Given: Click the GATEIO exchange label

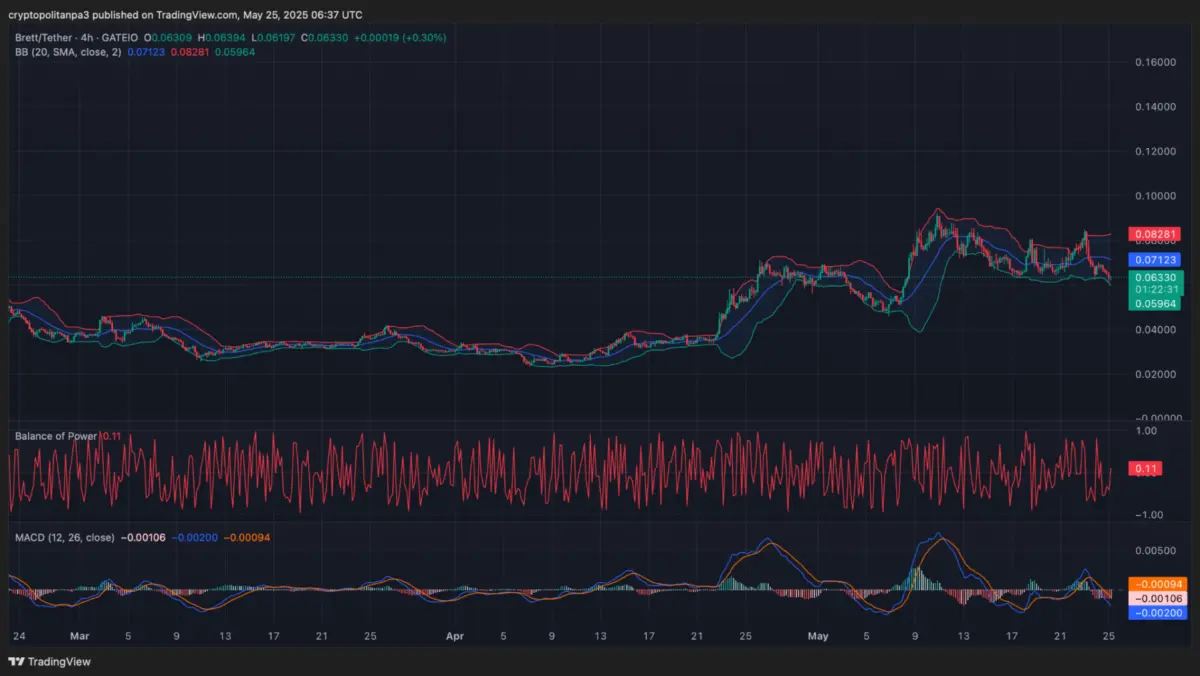Looking at the screenshot, I should [118, 37].
